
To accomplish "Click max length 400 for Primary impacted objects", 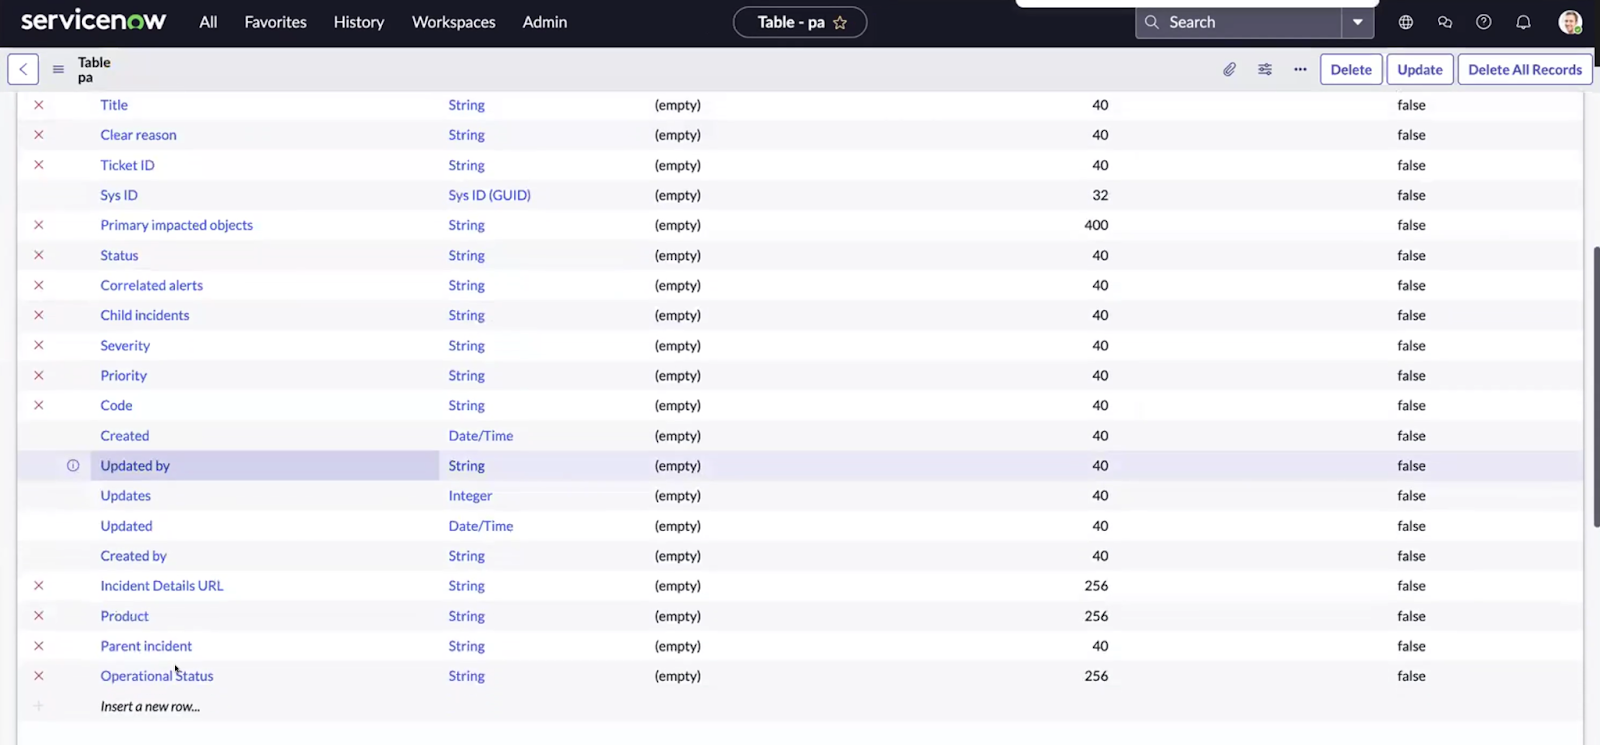I will click(1096, 225).
